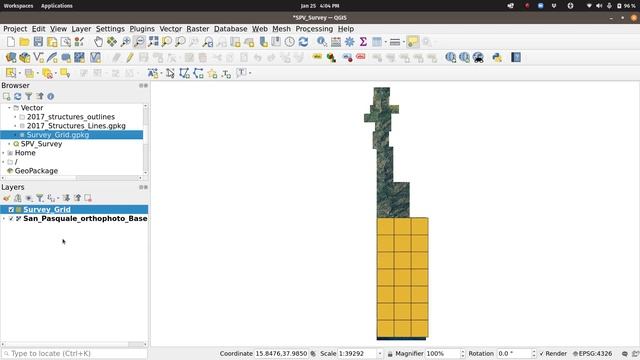Select GeoPackage entry in Browser

(x=36, y=171)
